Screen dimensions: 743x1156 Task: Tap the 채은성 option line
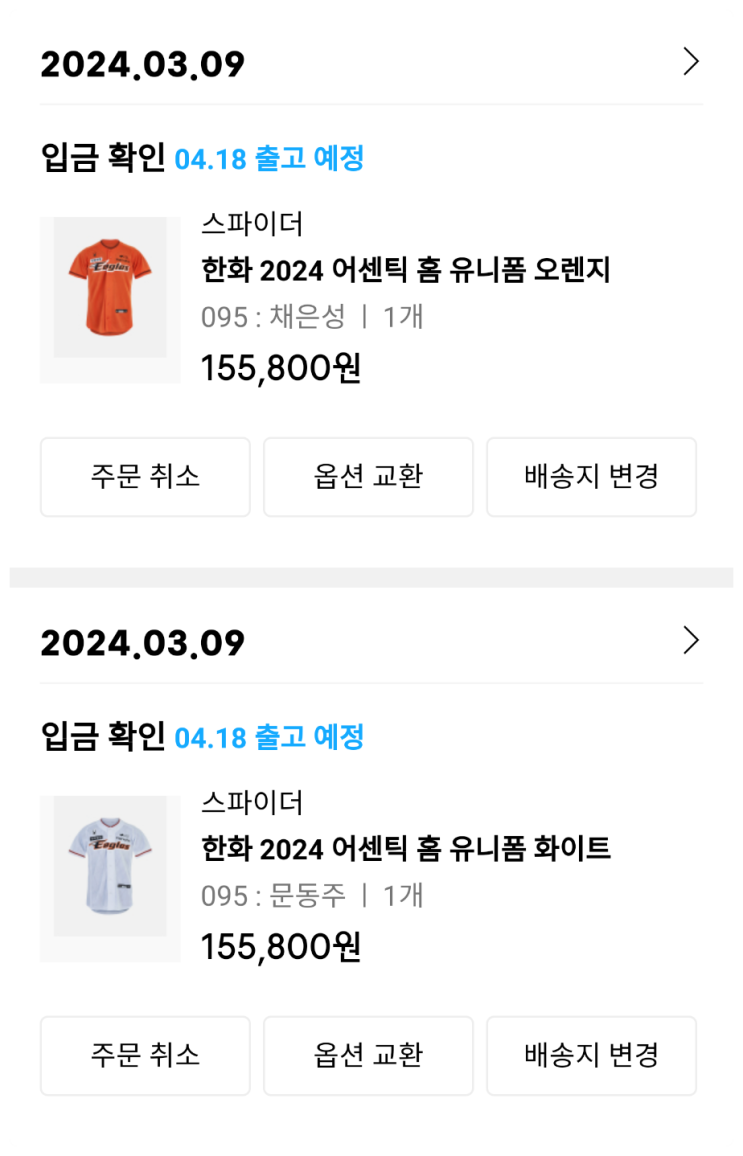tap(312, 317)
